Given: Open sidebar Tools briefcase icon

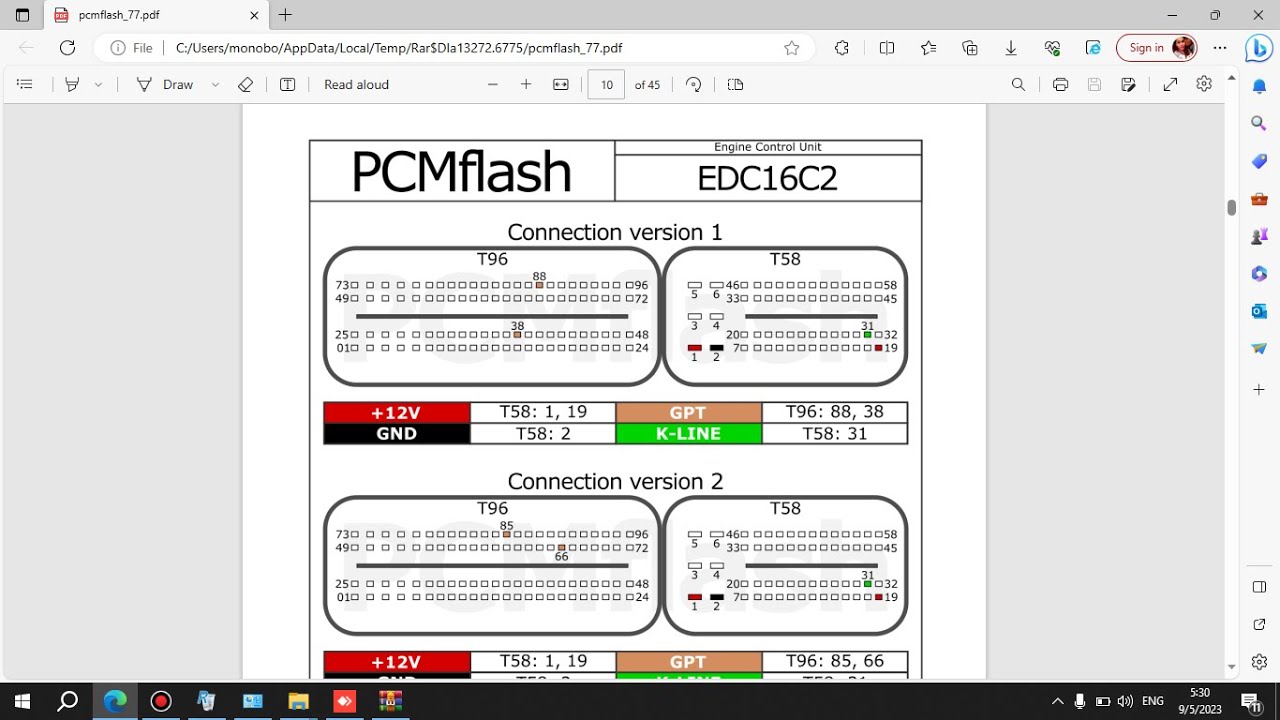Looking at the screenshot, I should [1259, 199].
